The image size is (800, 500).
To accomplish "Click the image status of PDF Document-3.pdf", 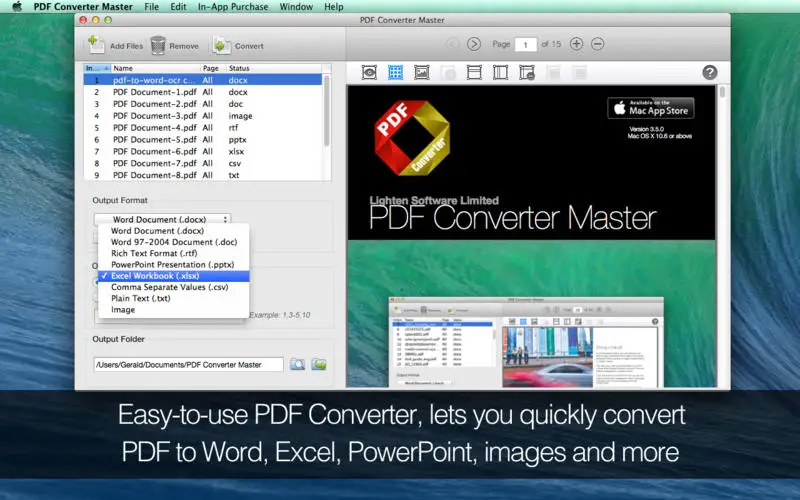I will [240, 116].
